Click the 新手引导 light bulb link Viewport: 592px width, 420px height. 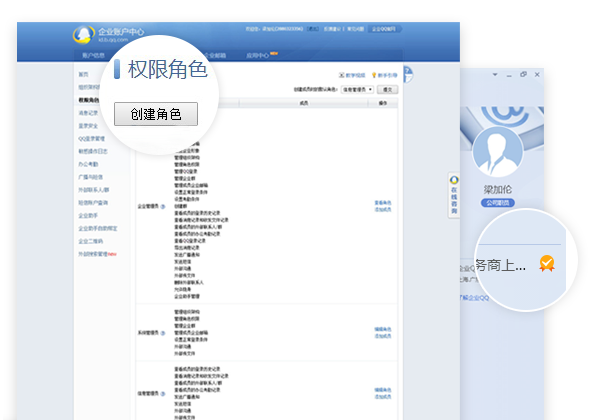pyautogui.click(x=384, y=75)
